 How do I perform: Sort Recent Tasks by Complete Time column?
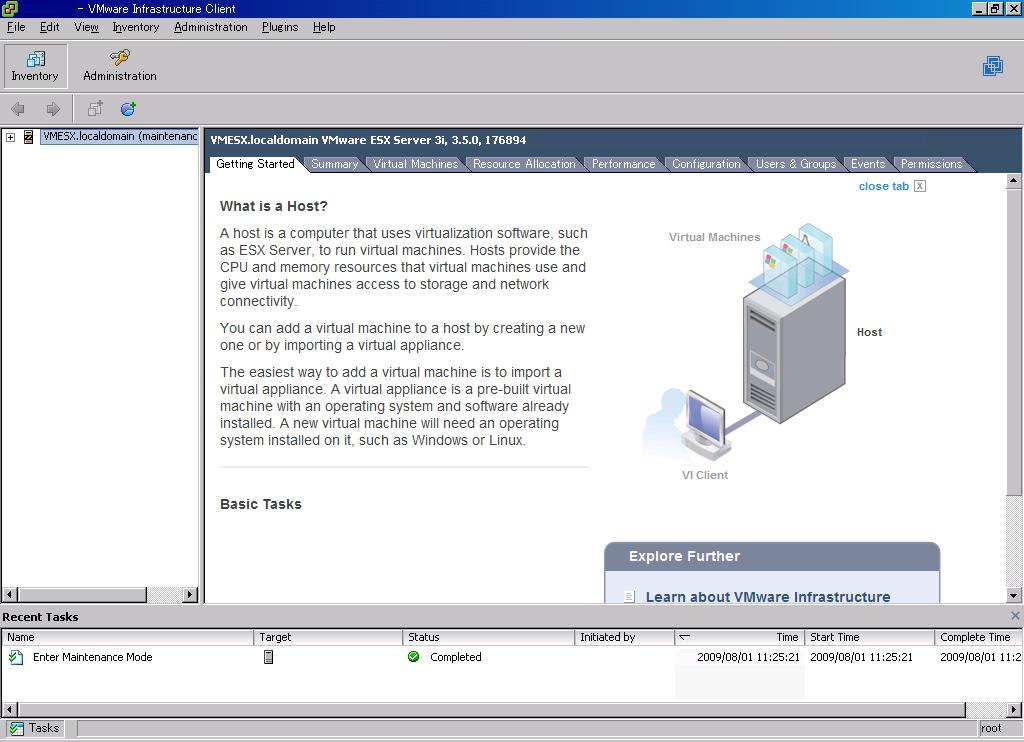pyautogui.click(x=978, y=637)
